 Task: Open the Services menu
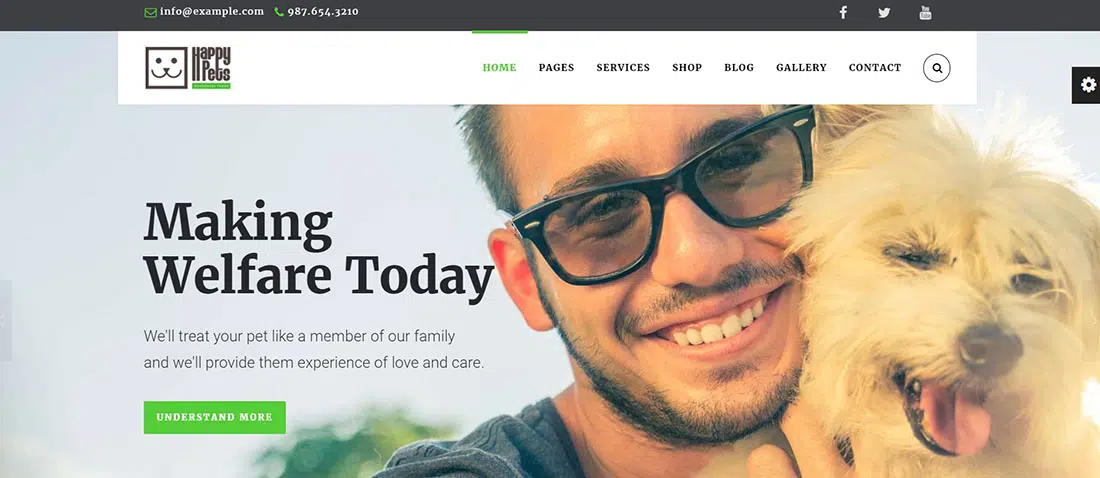(x=623, y=68)
